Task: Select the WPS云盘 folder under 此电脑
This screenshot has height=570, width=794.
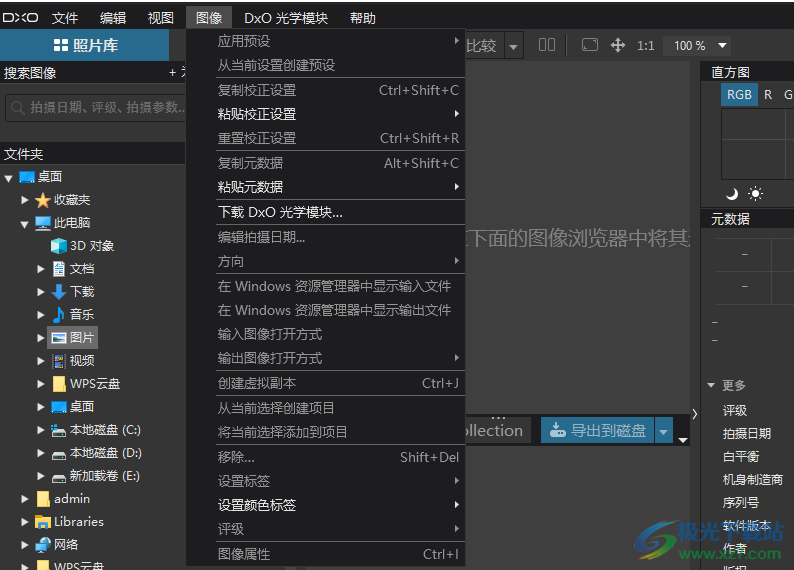Action: point(86,384)
